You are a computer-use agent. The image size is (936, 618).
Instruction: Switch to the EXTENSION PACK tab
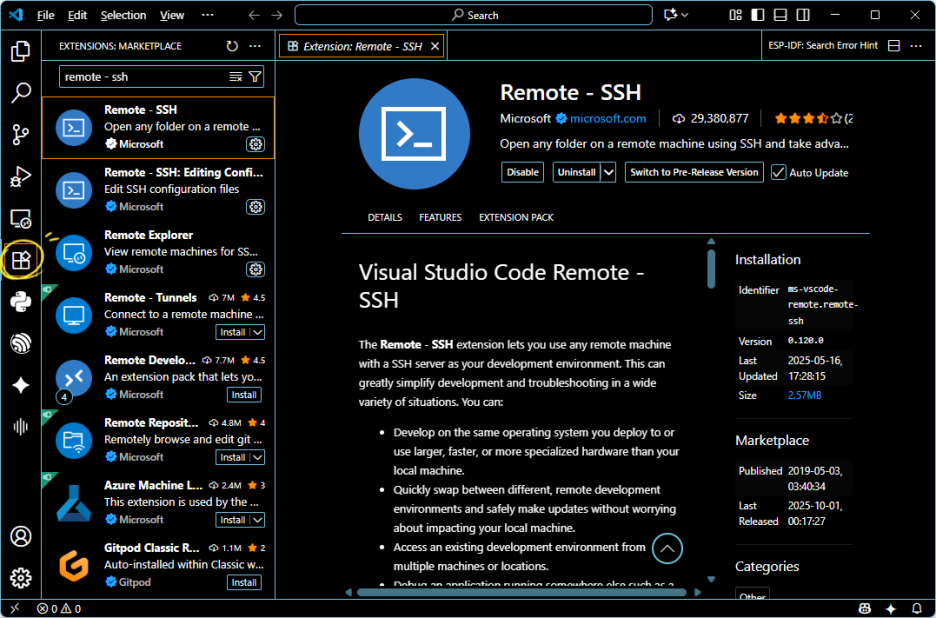coord(516,217)
